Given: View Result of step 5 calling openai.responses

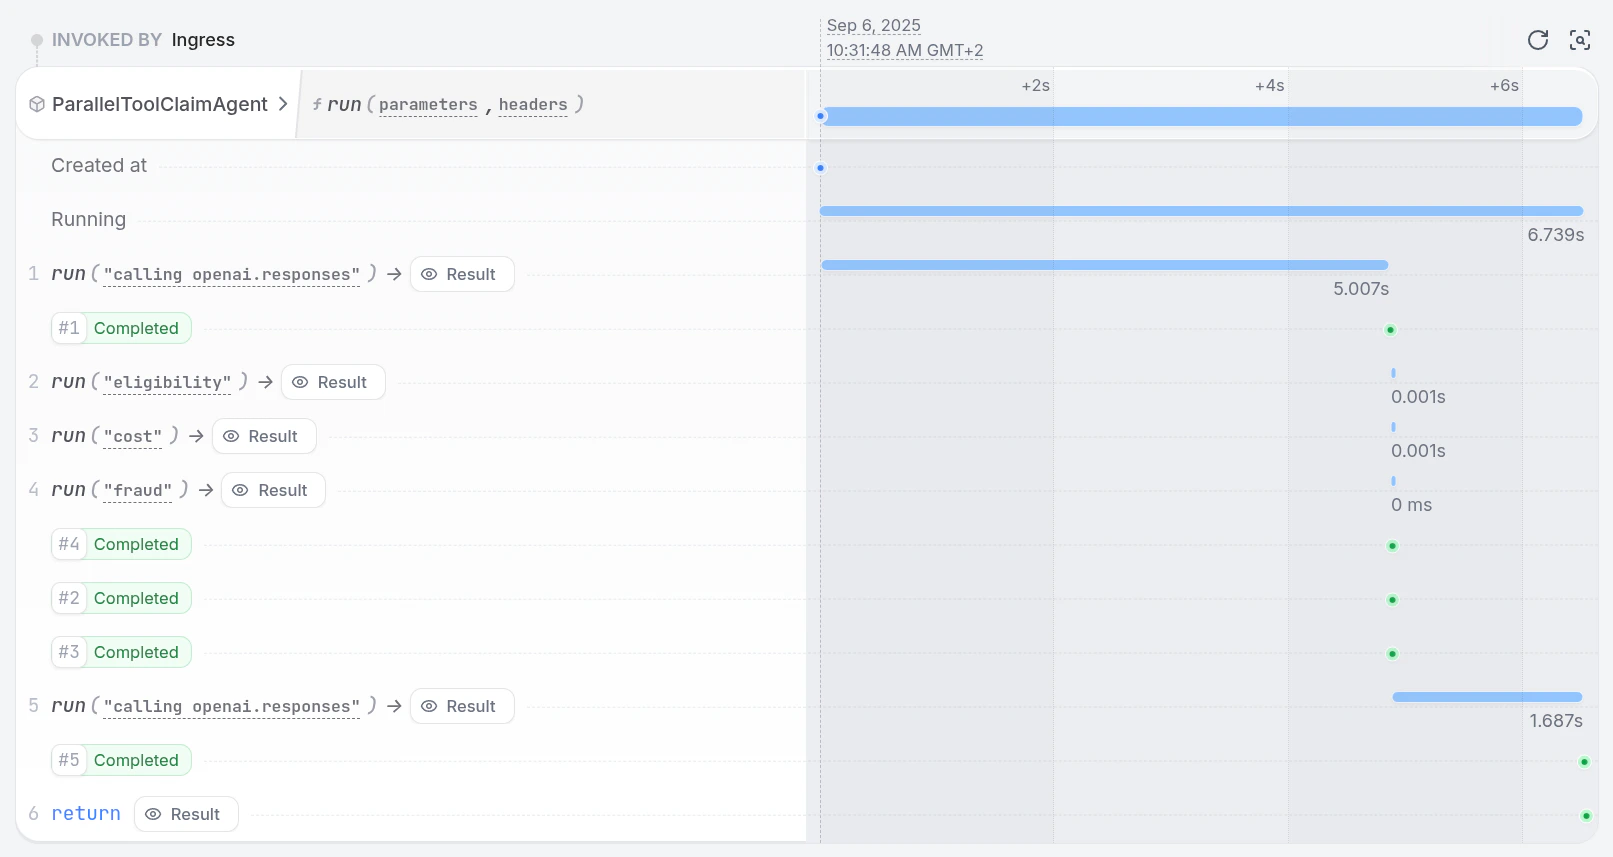Looking at the screenshot, I should pyautogui.click(x=462, y=706).
